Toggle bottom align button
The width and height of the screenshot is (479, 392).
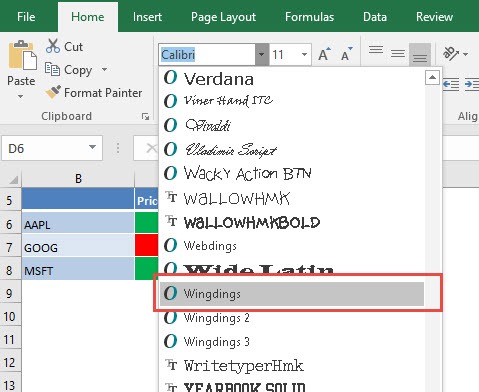pos(420,54)
